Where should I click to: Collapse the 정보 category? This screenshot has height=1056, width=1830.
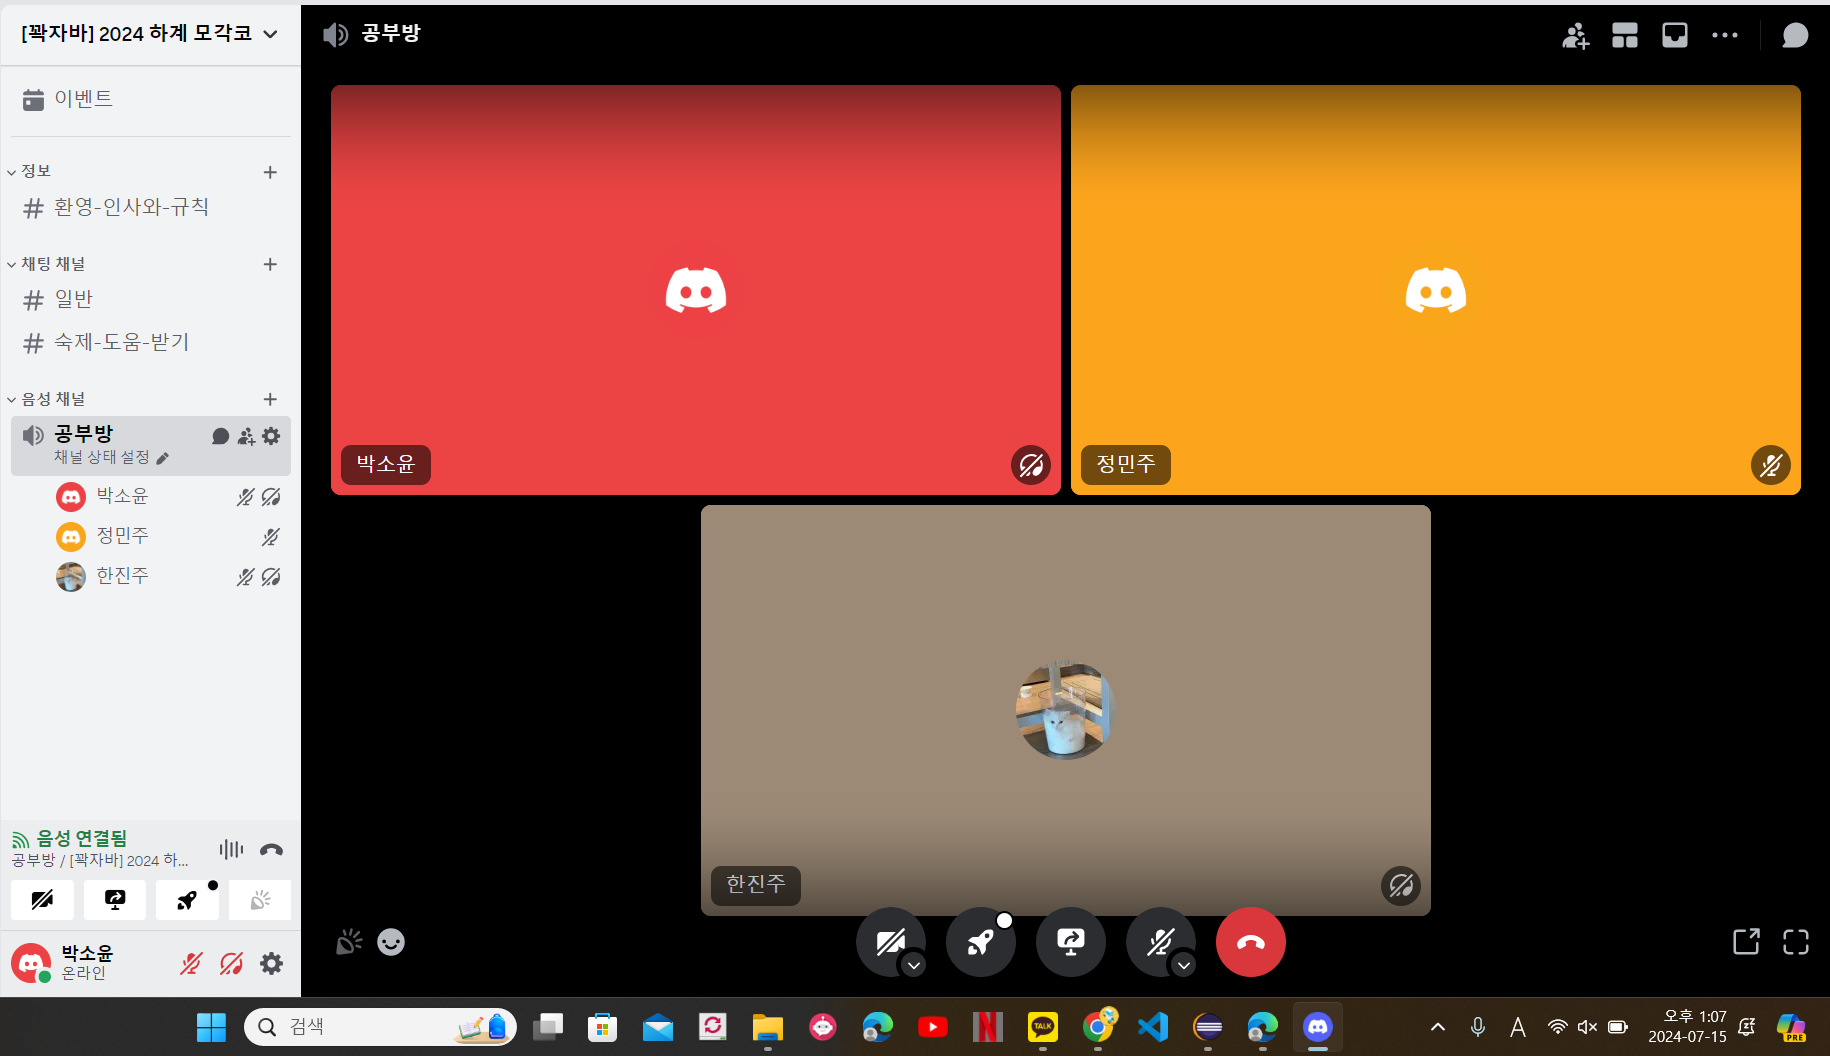click(x=30, y=172)
